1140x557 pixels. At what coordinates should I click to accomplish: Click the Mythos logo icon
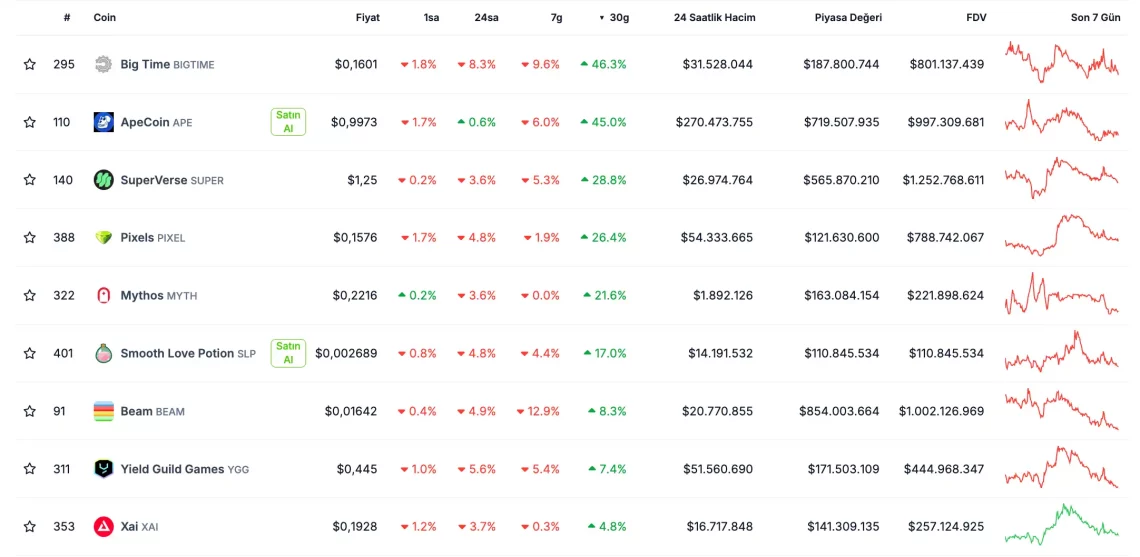point(103,295)
